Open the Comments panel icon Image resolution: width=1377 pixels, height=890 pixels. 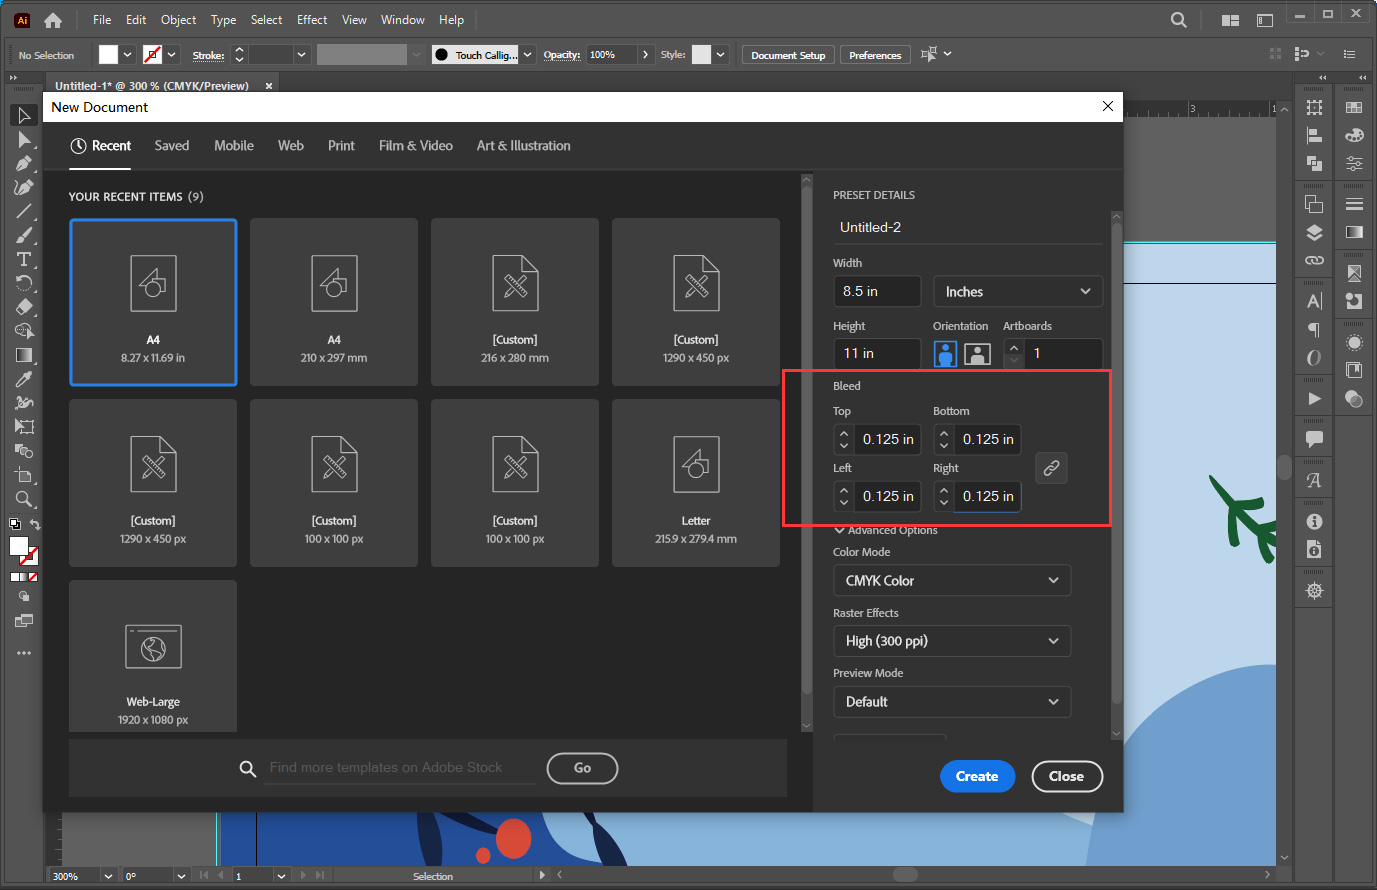click(x=1314, y=439)
